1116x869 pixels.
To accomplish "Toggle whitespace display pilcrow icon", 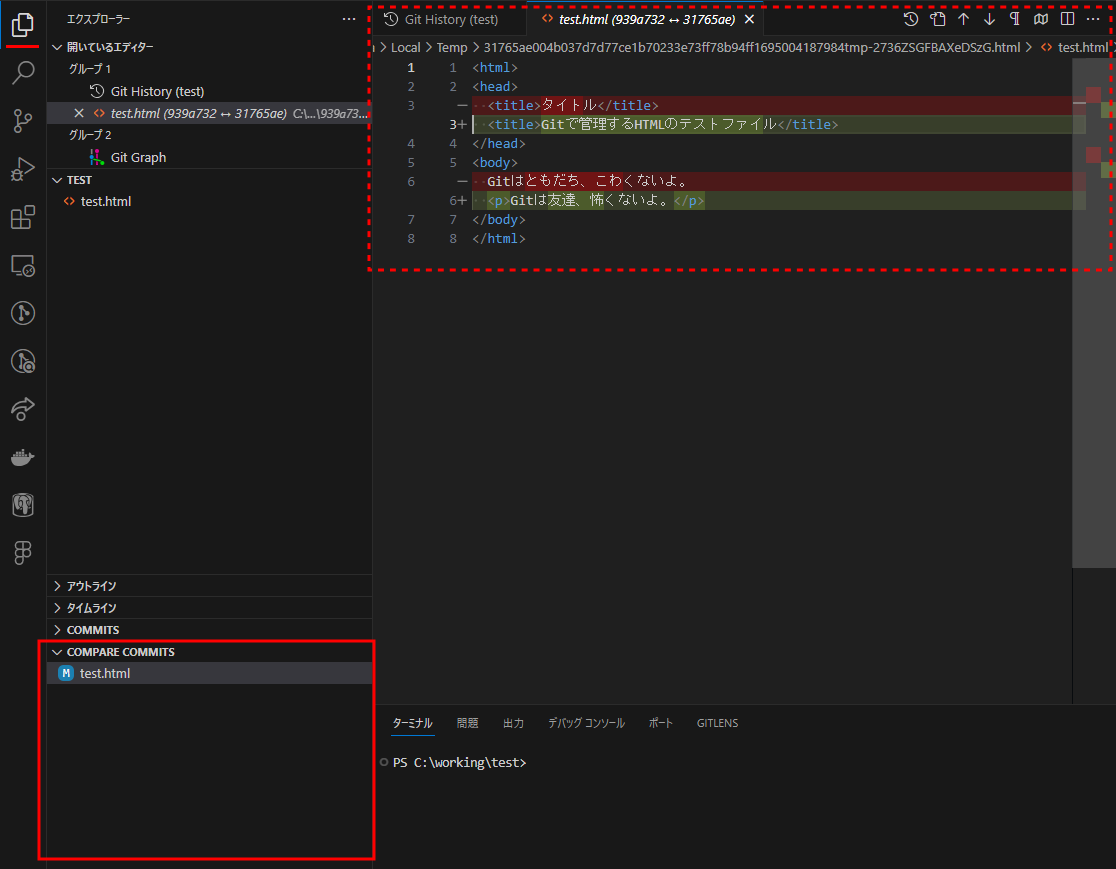I will click(x=1015, y=19).
